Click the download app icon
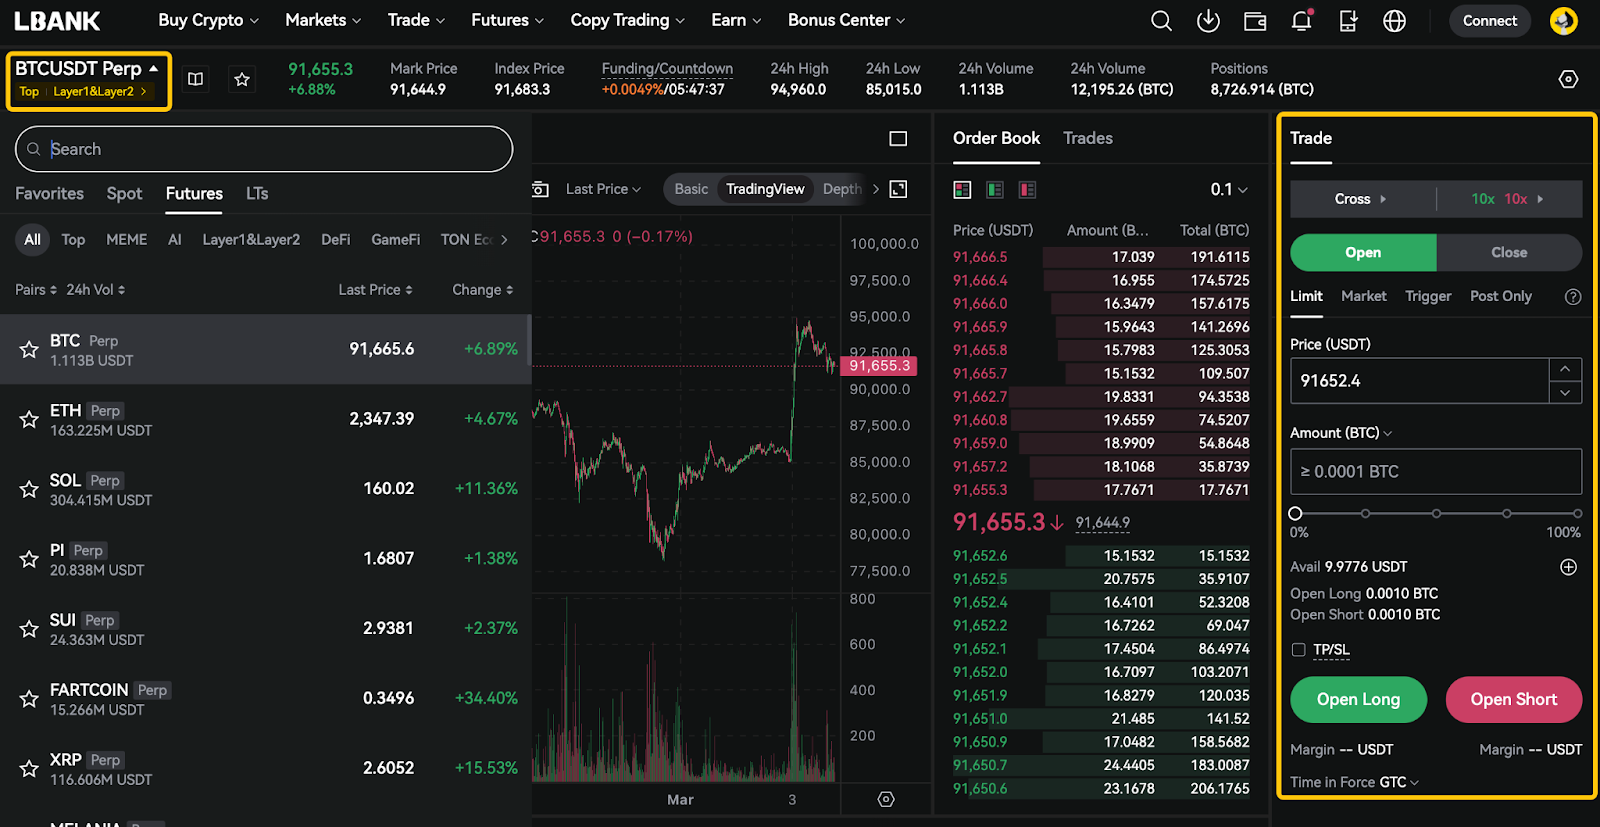1600x827 pixels. point(1208,21)
